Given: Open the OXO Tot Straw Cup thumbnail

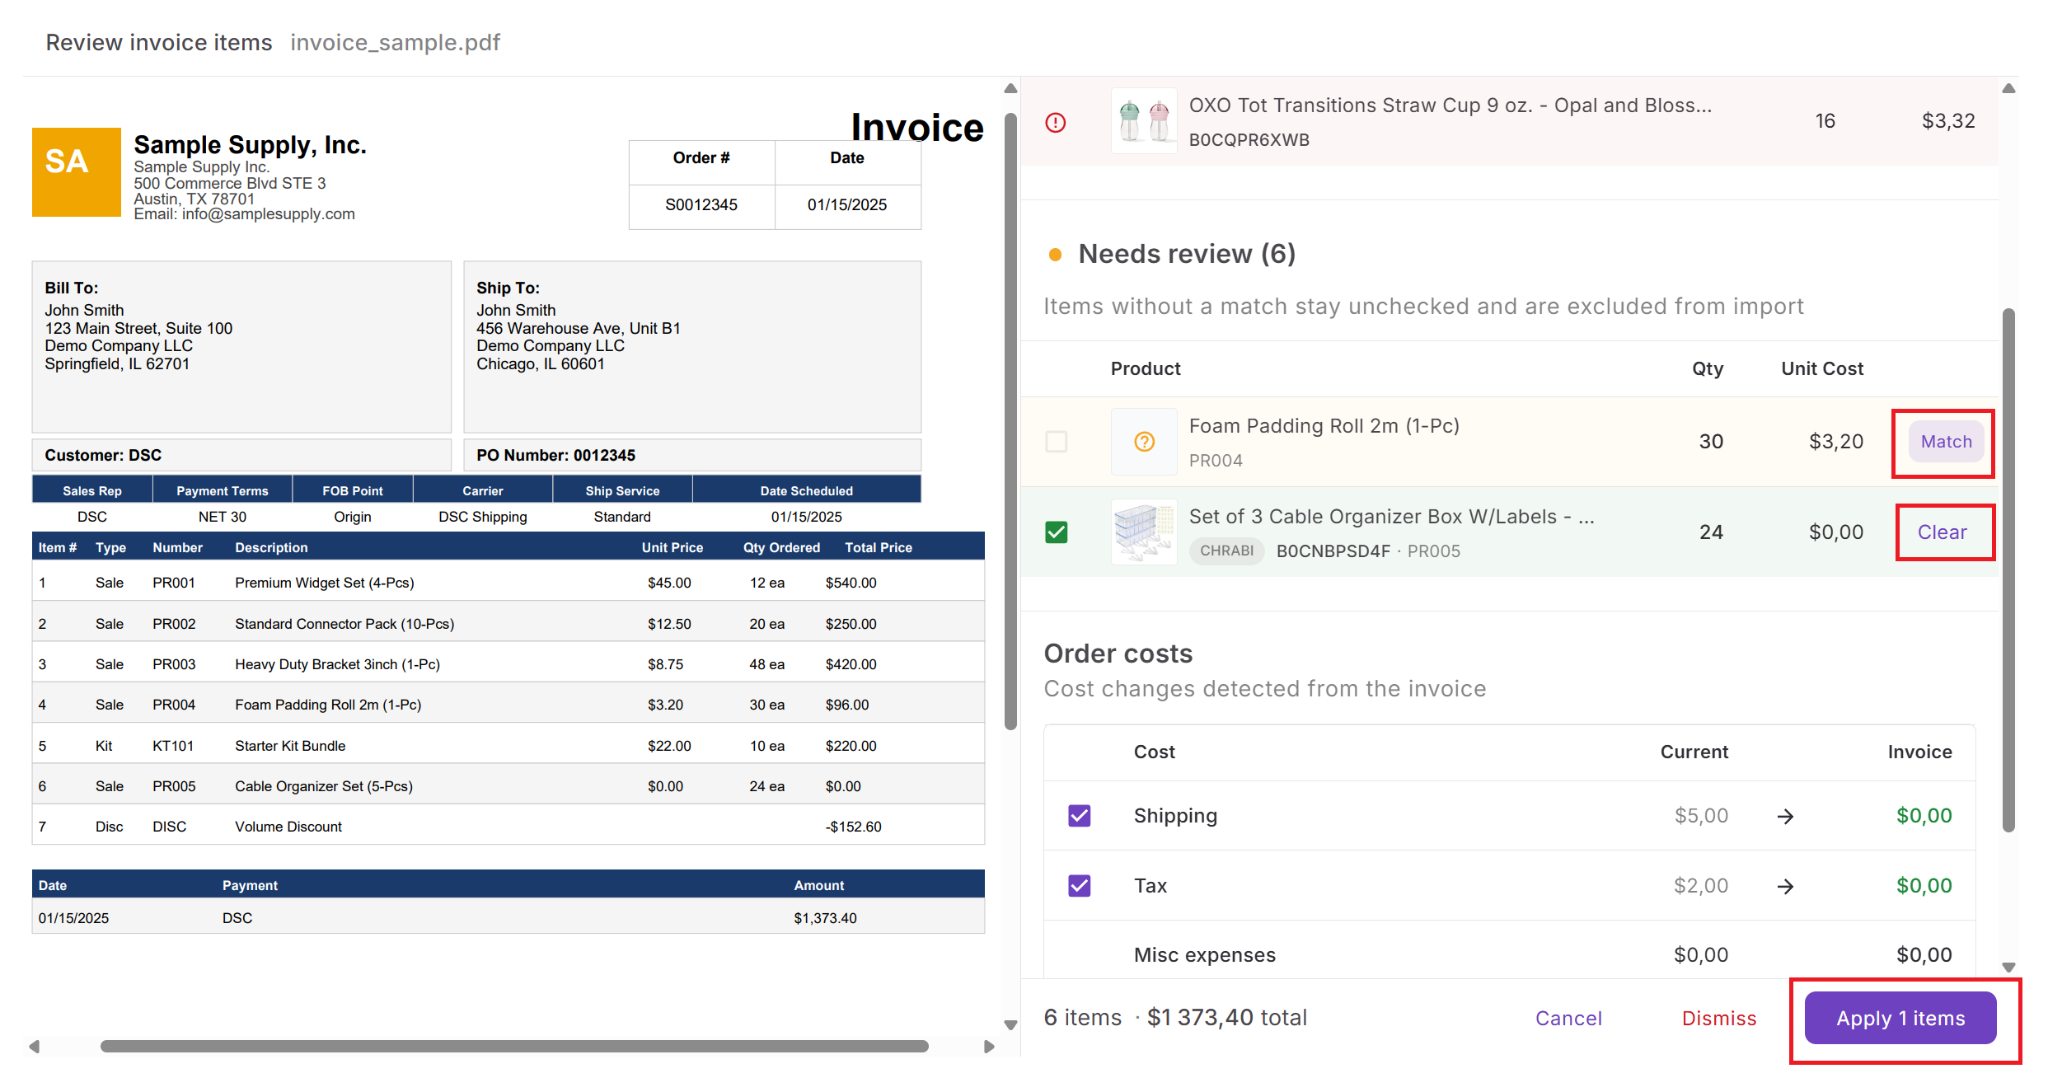Looking at the screenshot, I should [1144, 121].
